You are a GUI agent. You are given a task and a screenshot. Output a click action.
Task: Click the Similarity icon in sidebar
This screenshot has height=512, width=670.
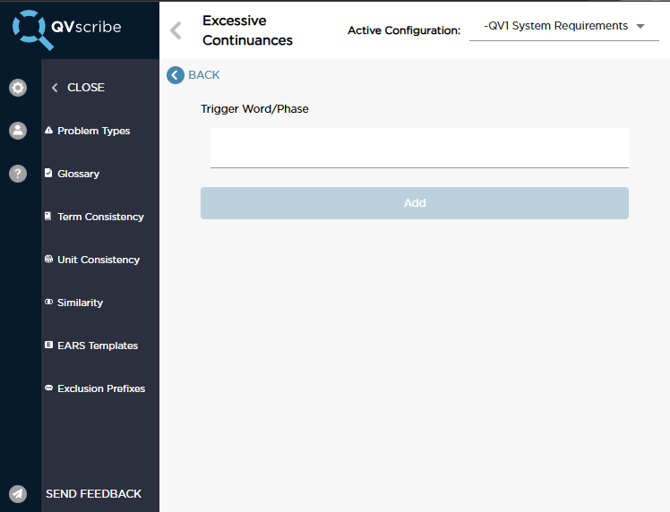coord(49,303)
